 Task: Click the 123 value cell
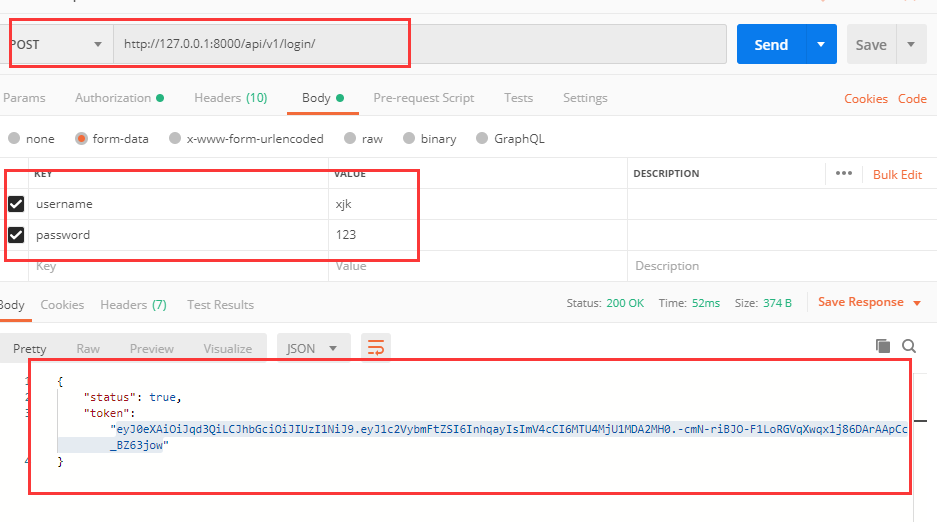pyautogui.click(x=478, y=235)
